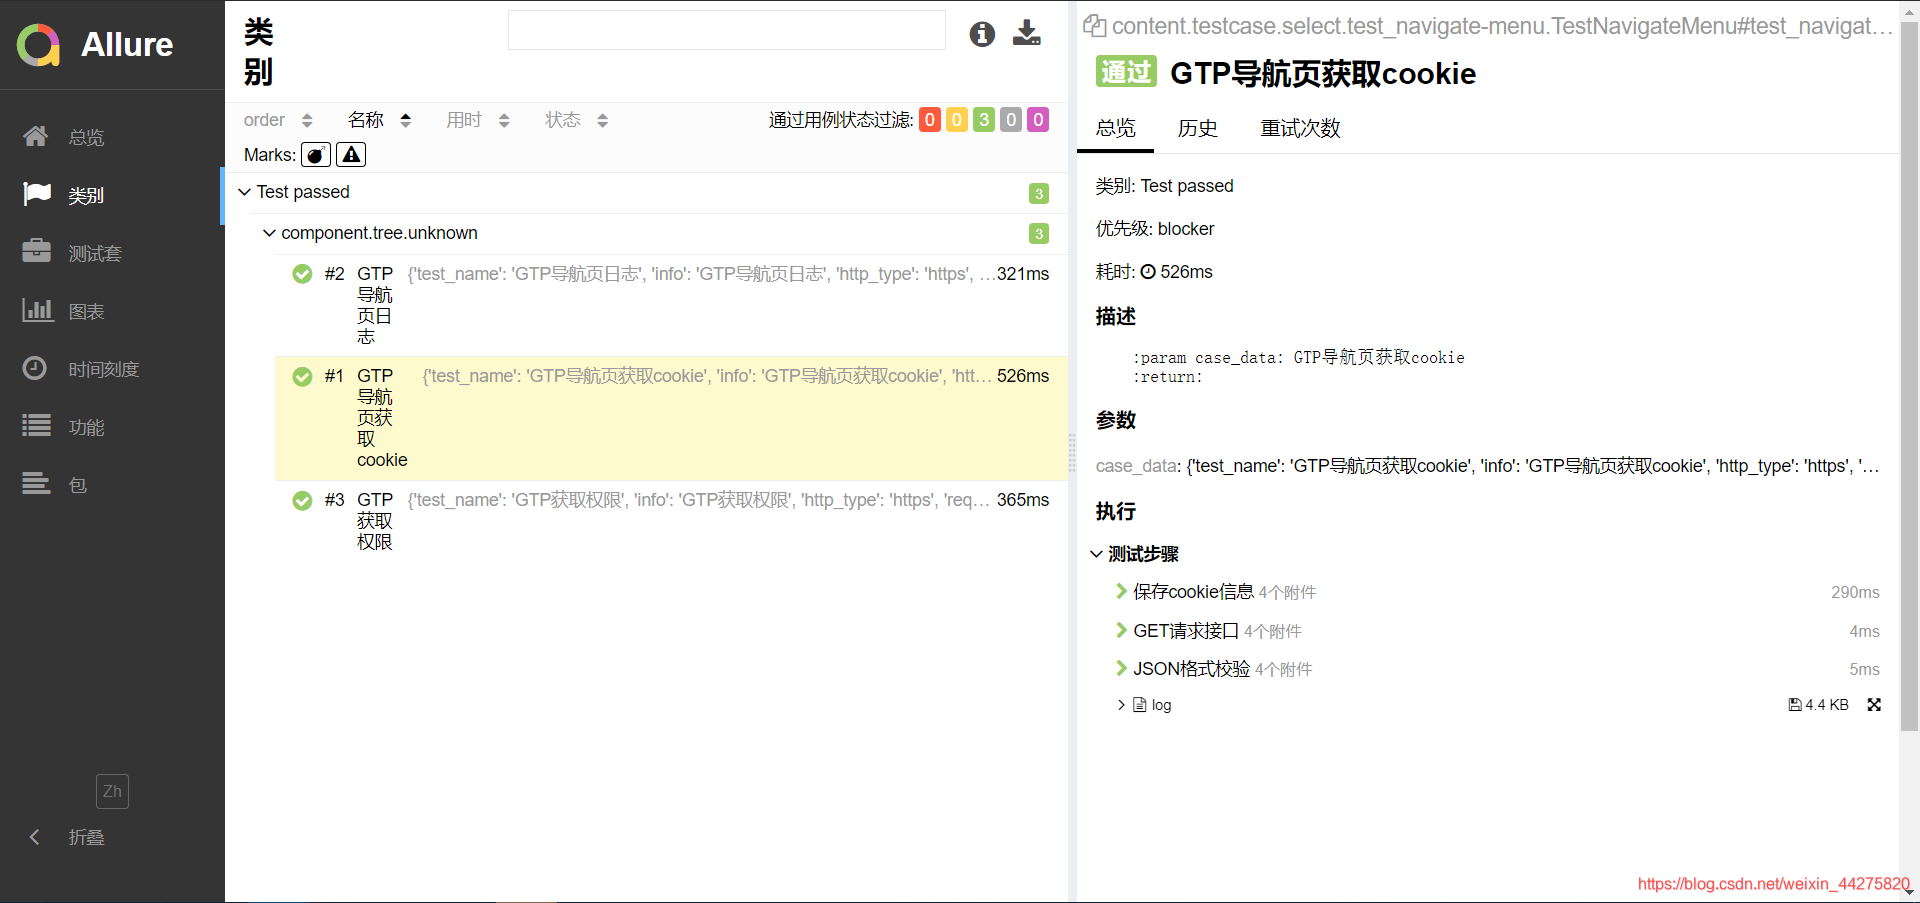Screen dimensions: 1920x903
Task: Open the 总览 overview home icon
Action: (x=36, y=136)
